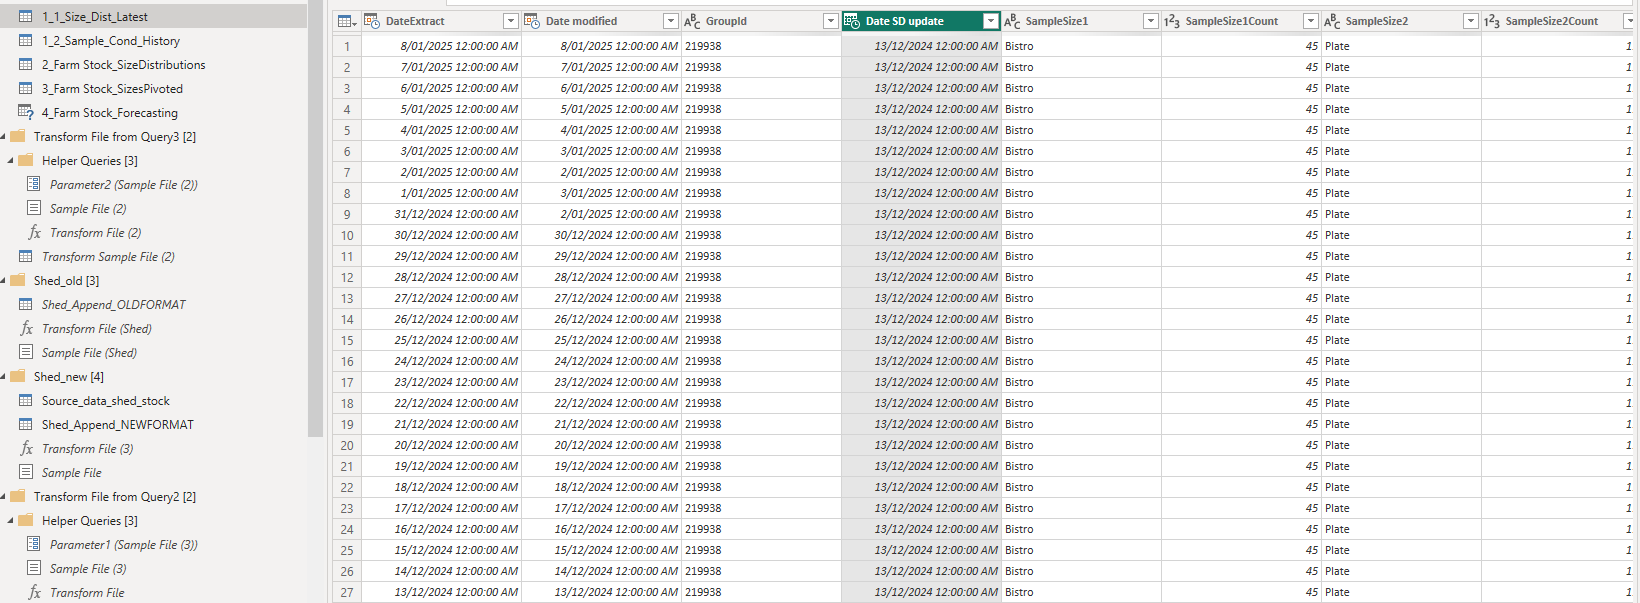
Task: Open 4_Farm Stock_Forecasting query
Action: 110,113
